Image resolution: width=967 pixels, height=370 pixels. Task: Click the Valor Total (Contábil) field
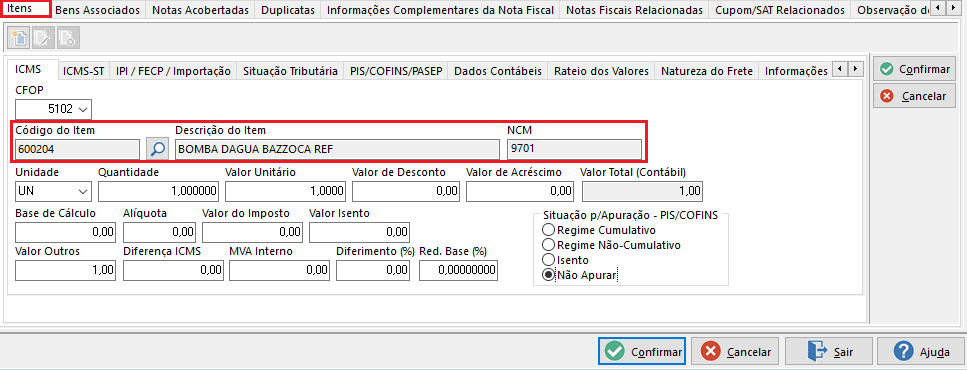(x=642, y=192)
